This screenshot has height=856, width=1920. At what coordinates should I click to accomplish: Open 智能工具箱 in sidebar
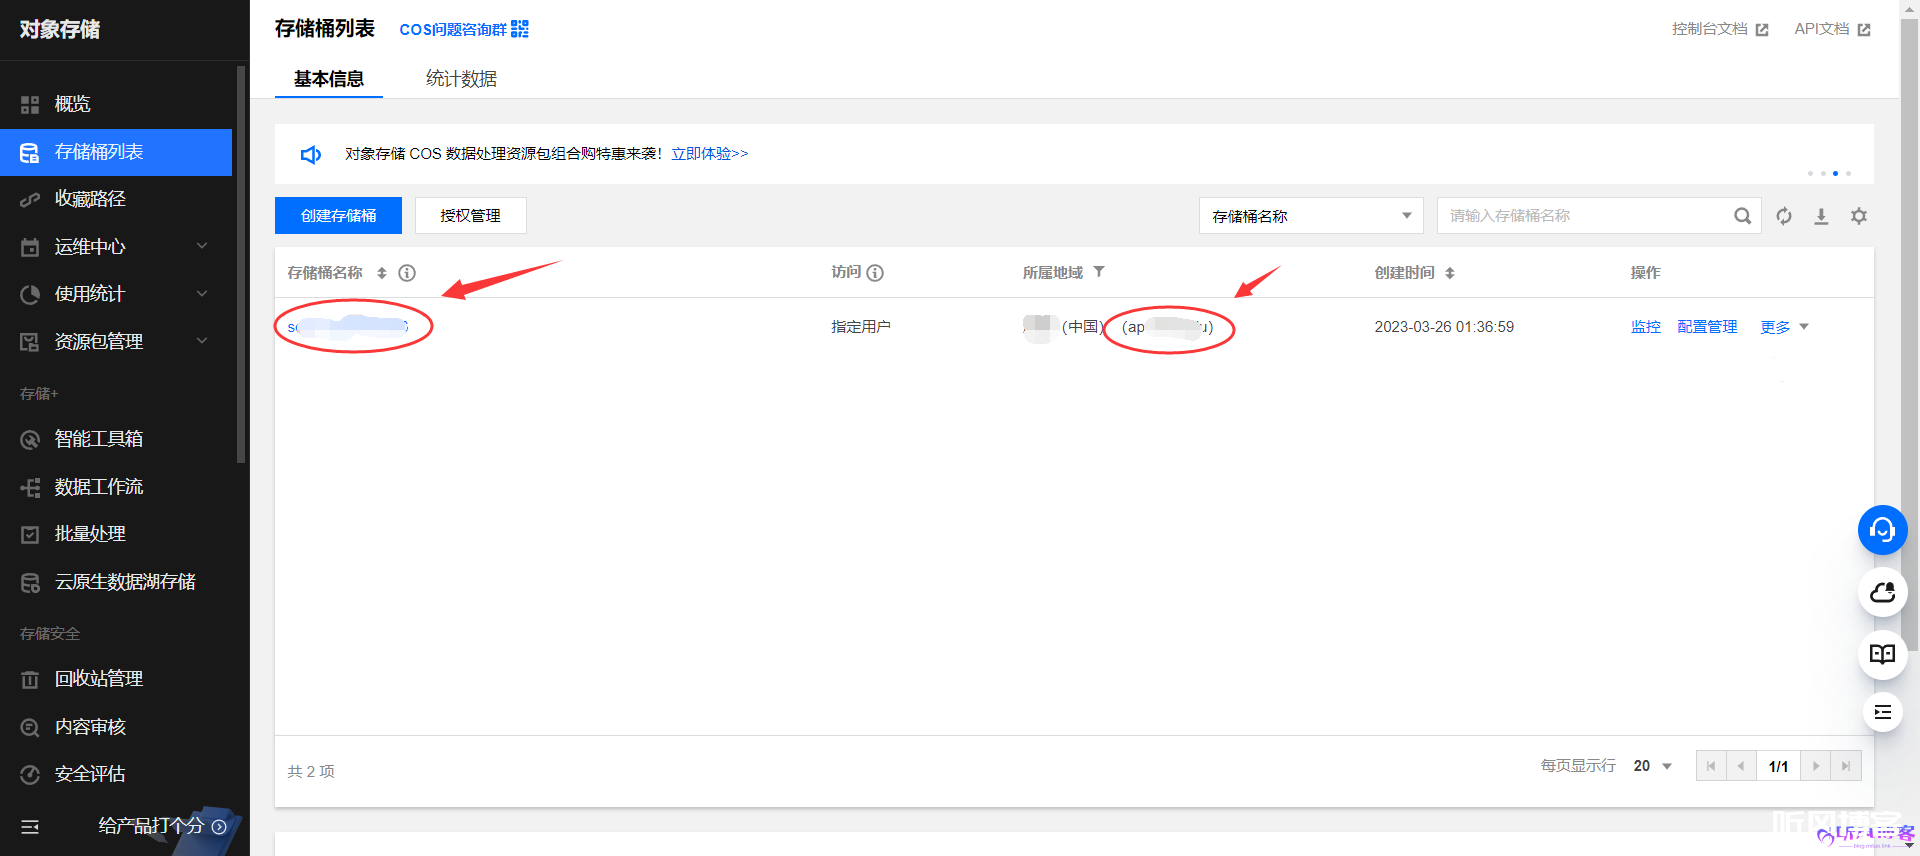(116, 439)
